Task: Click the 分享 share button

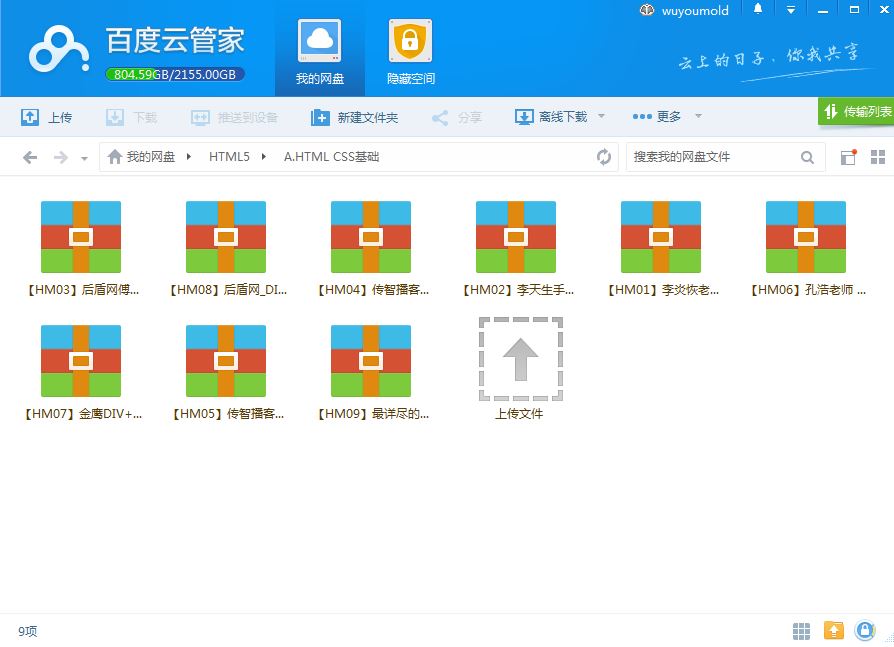Action: 457,117
